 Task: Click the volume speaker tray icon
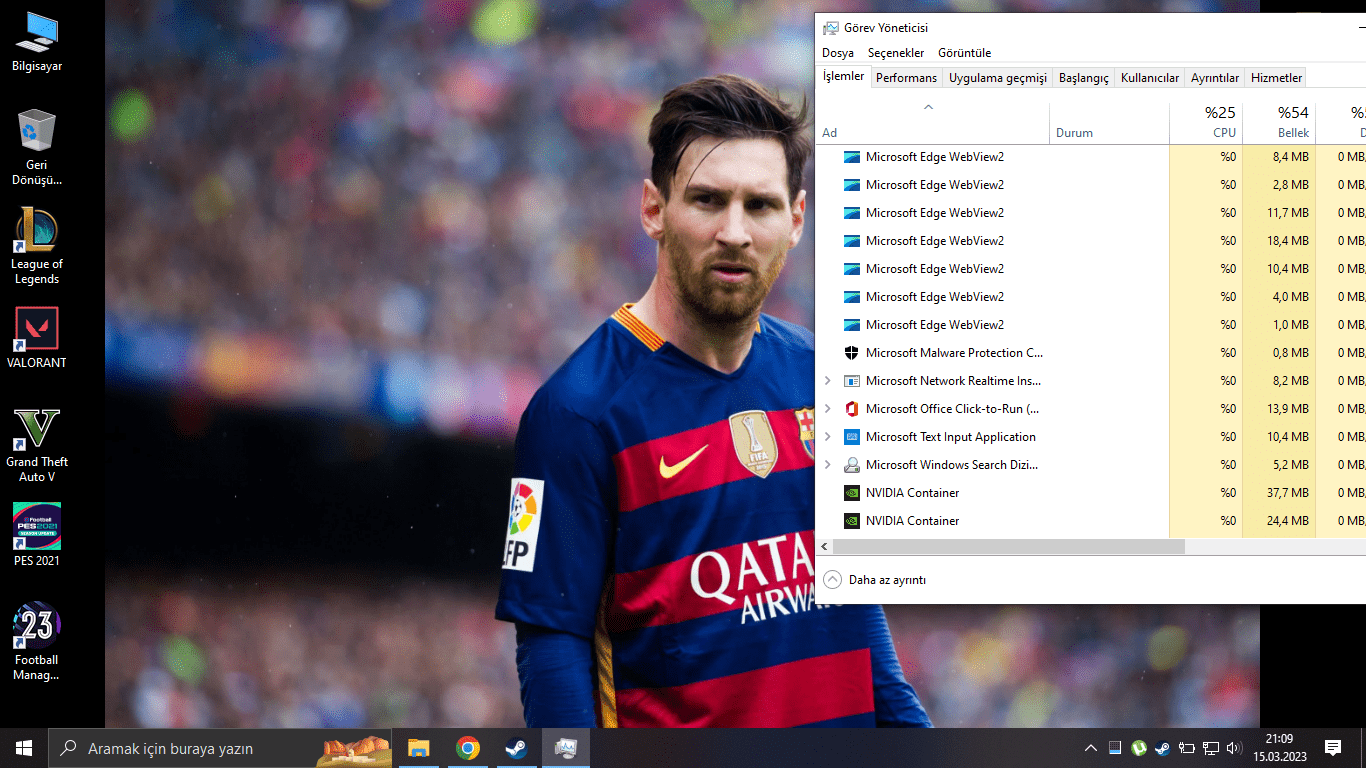coord(1234,748)
